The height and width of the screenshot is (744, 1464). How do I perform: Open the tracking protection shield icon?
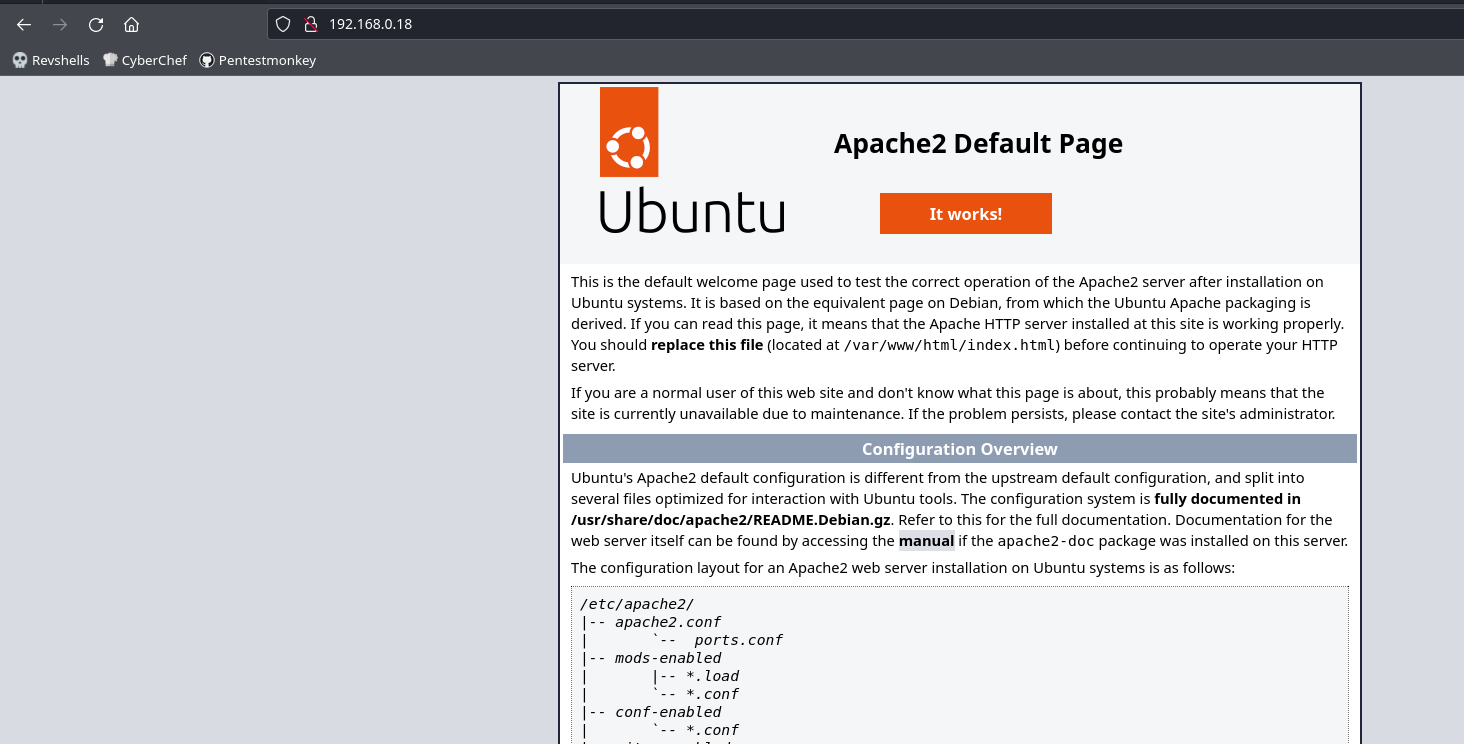coord(283,24)
